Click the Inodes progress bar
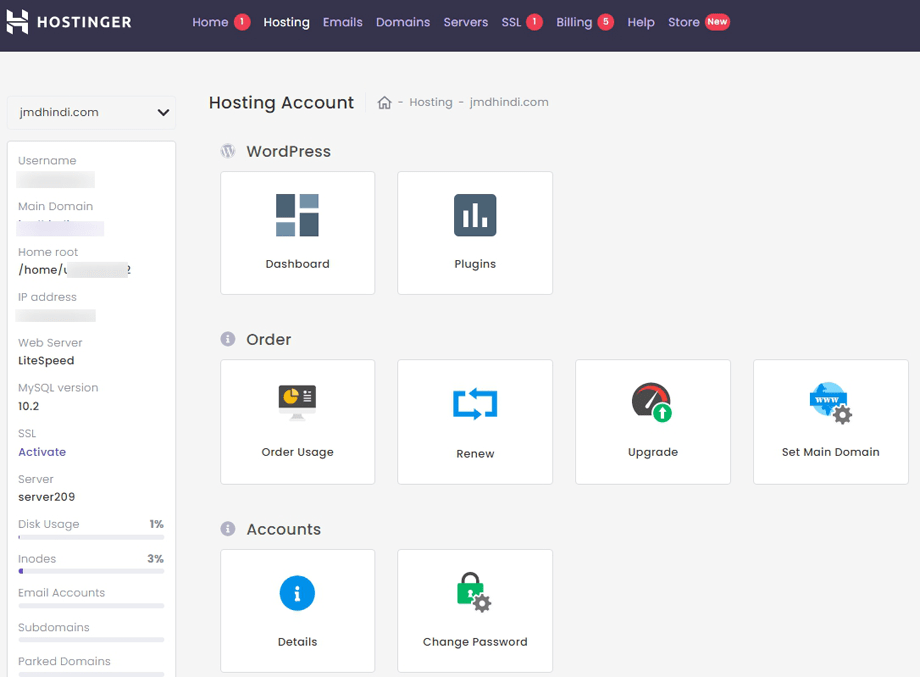Viewport: 920px width, 677px height. [91, 571]
